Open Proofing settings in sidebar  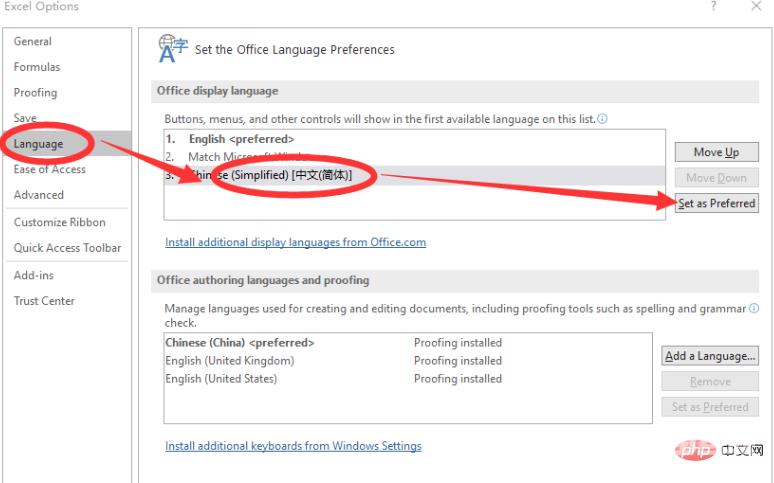coord(35,93)
